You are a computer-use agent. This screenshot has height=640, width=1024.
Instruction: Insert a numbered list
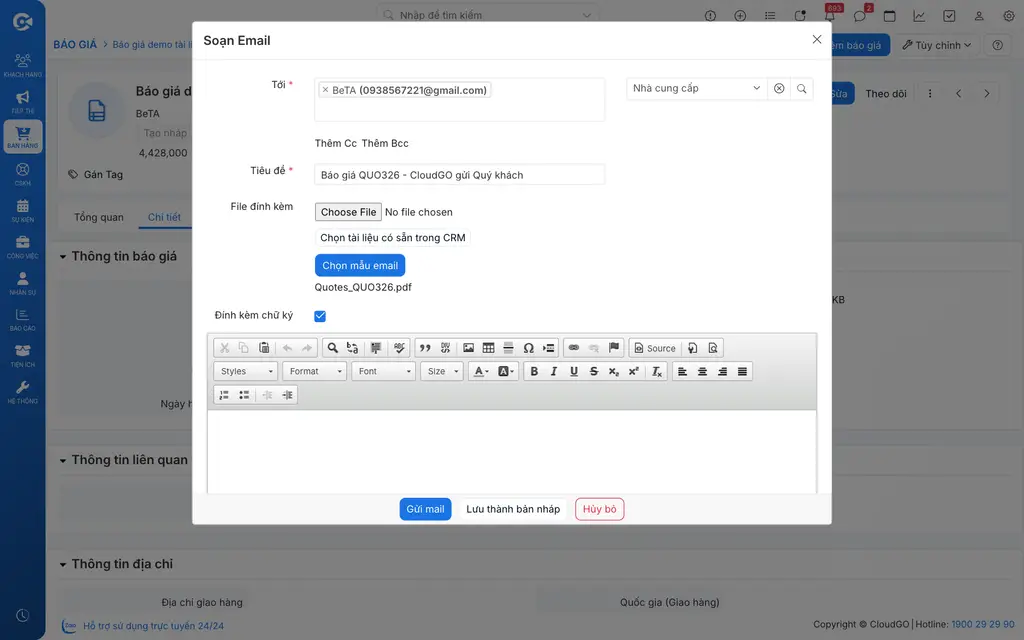pos(224,395)
